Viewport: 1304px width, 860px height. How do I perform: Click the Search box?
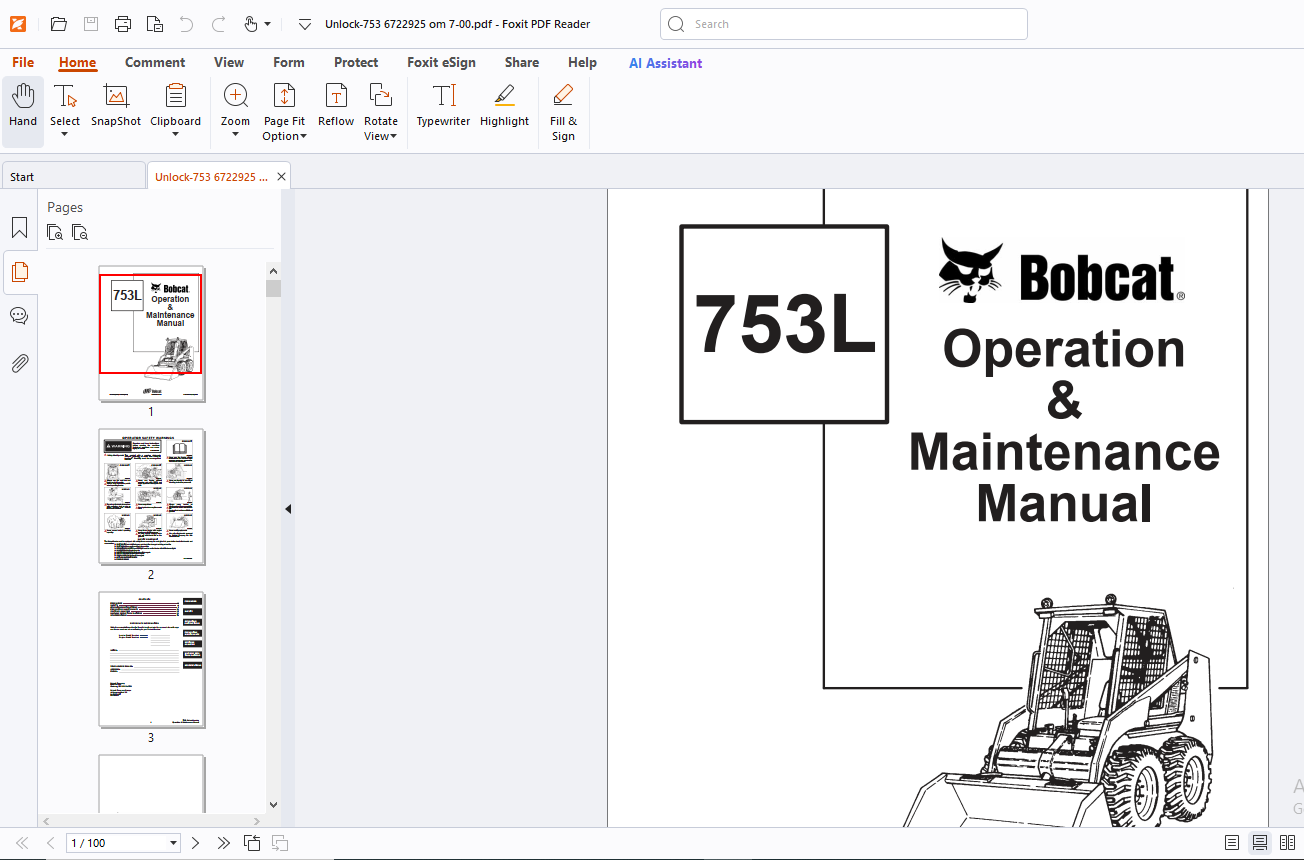pos(844,24)
